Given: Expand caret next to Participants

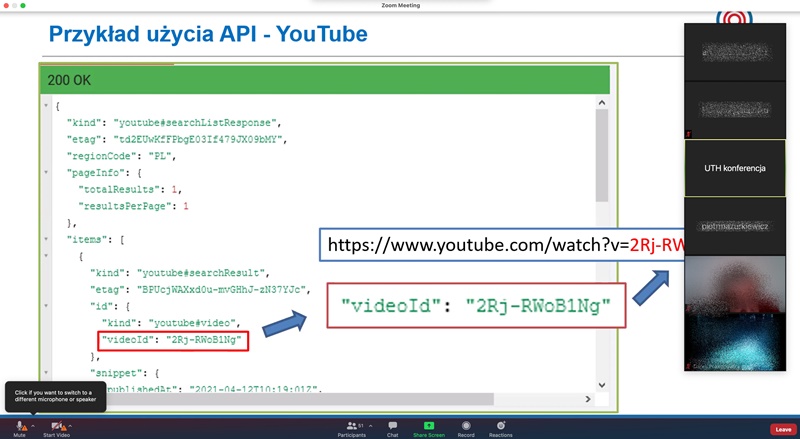Looking at the screenshot, I should click(370, 426).
